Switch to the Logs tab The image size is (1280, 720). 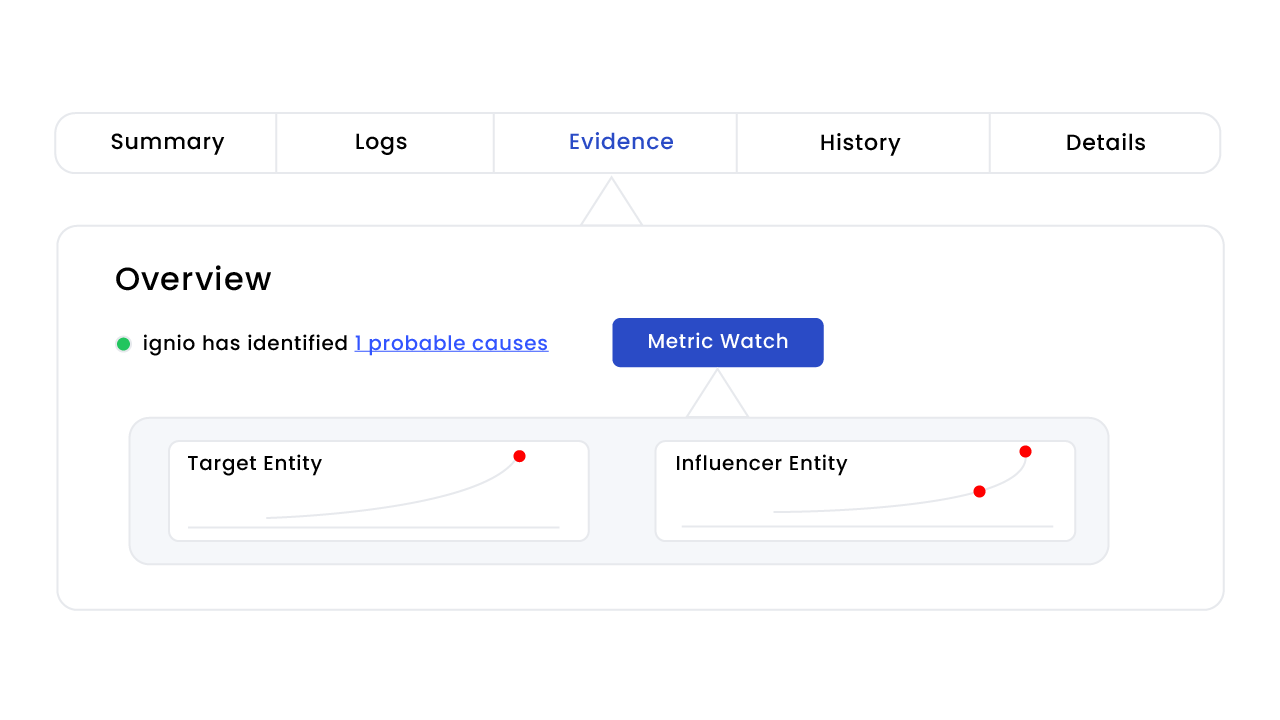coord(381,142)
